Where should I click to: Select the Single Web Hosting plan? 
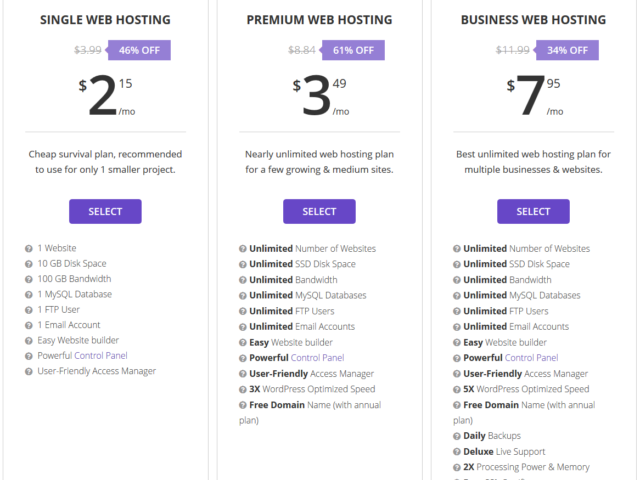click(x=105, y=211)
